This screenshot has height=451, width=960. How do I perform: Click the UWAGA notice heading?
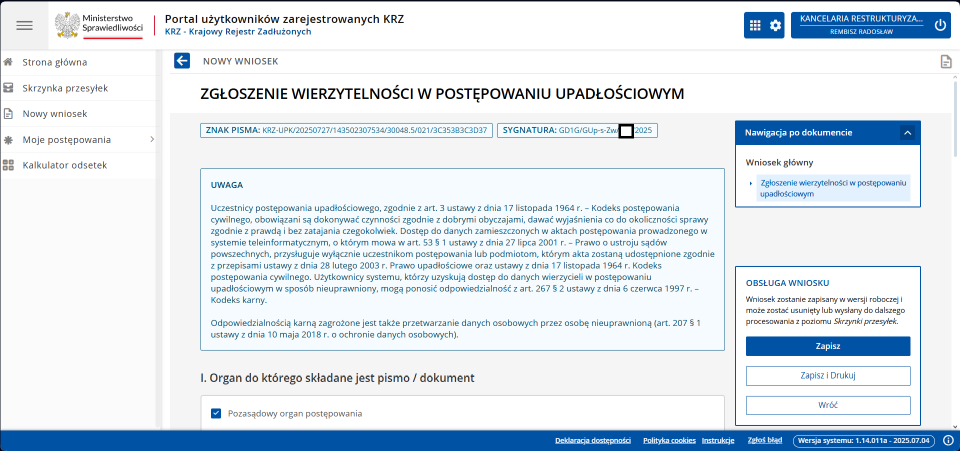pyautogui.click(x=227, y=184)
